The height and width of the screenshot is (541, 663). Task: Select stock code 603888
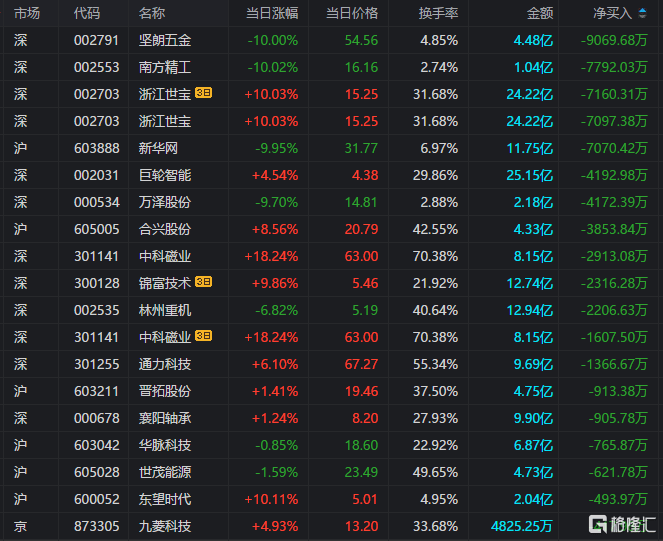point(97,148)
